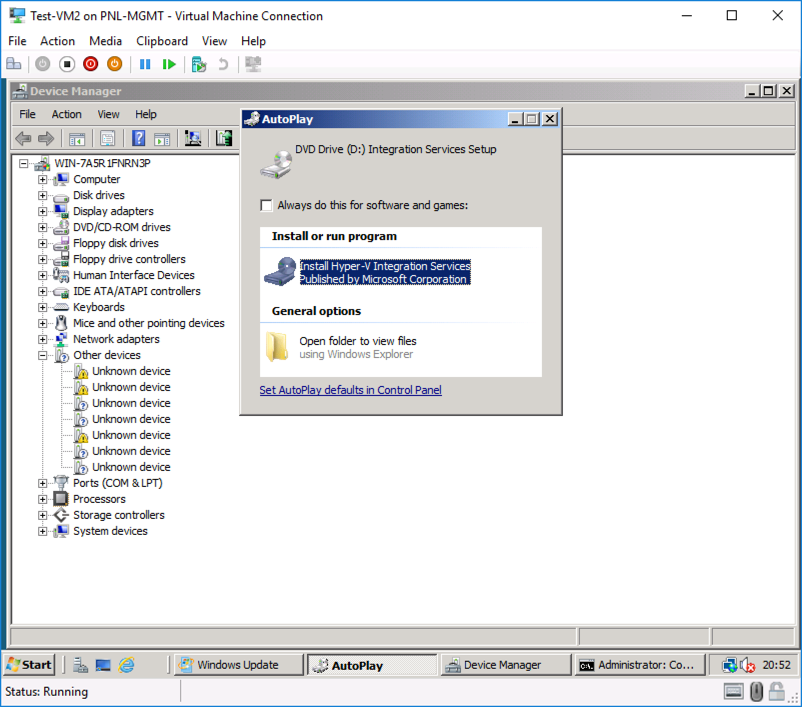Click the Show/Hide Console Tree icon
802x707 pixels.
(77, 138)
